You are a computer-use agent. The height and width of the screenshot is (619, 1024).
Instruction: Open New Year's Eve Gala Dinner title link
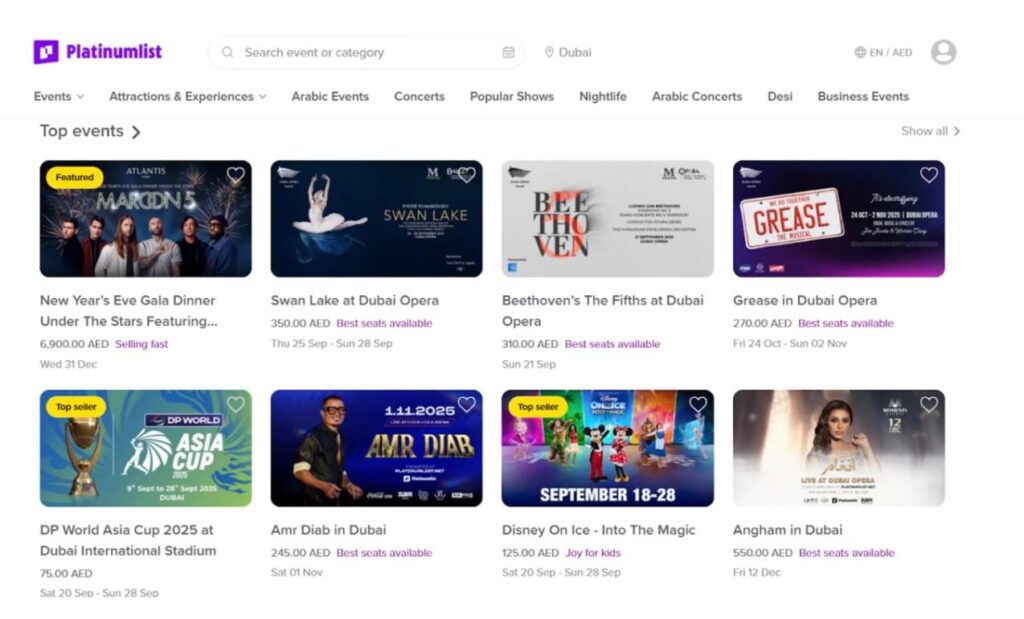click(x=129, y=311)
